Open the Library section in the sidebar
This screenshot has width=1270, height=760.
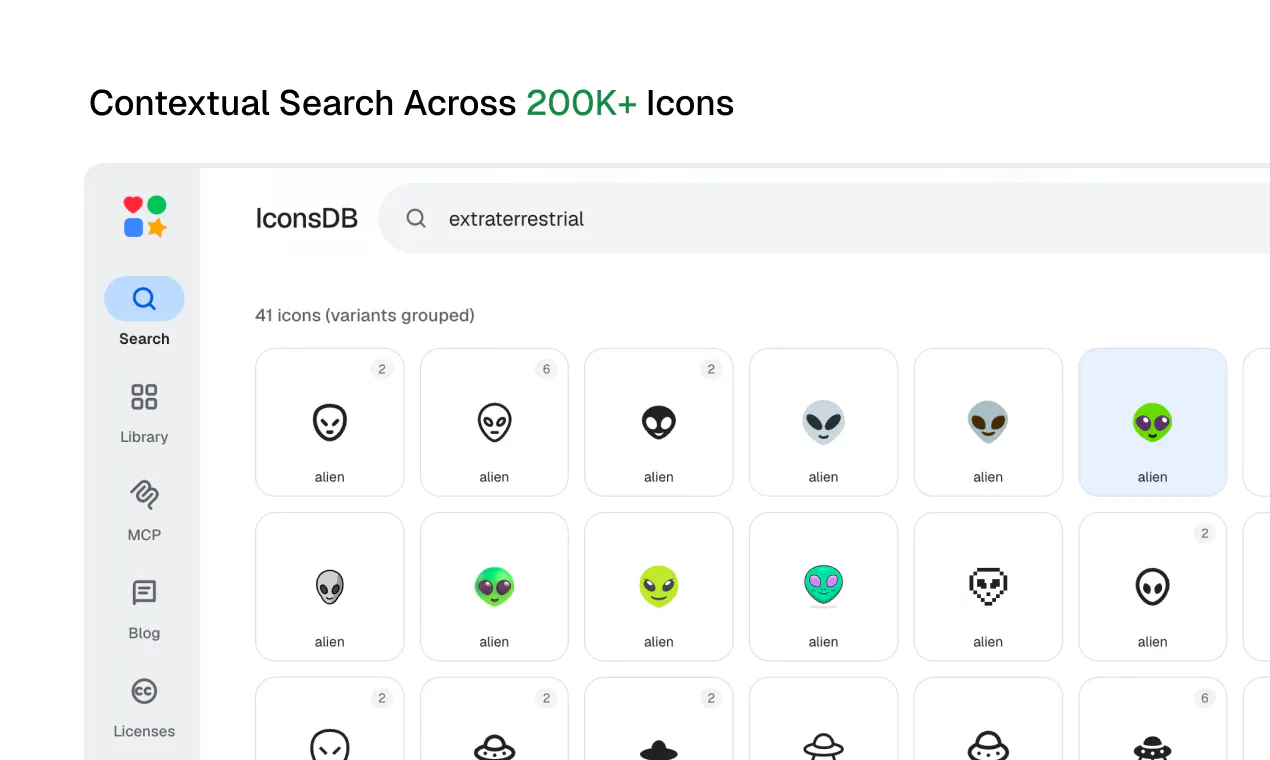pos(144,412)
